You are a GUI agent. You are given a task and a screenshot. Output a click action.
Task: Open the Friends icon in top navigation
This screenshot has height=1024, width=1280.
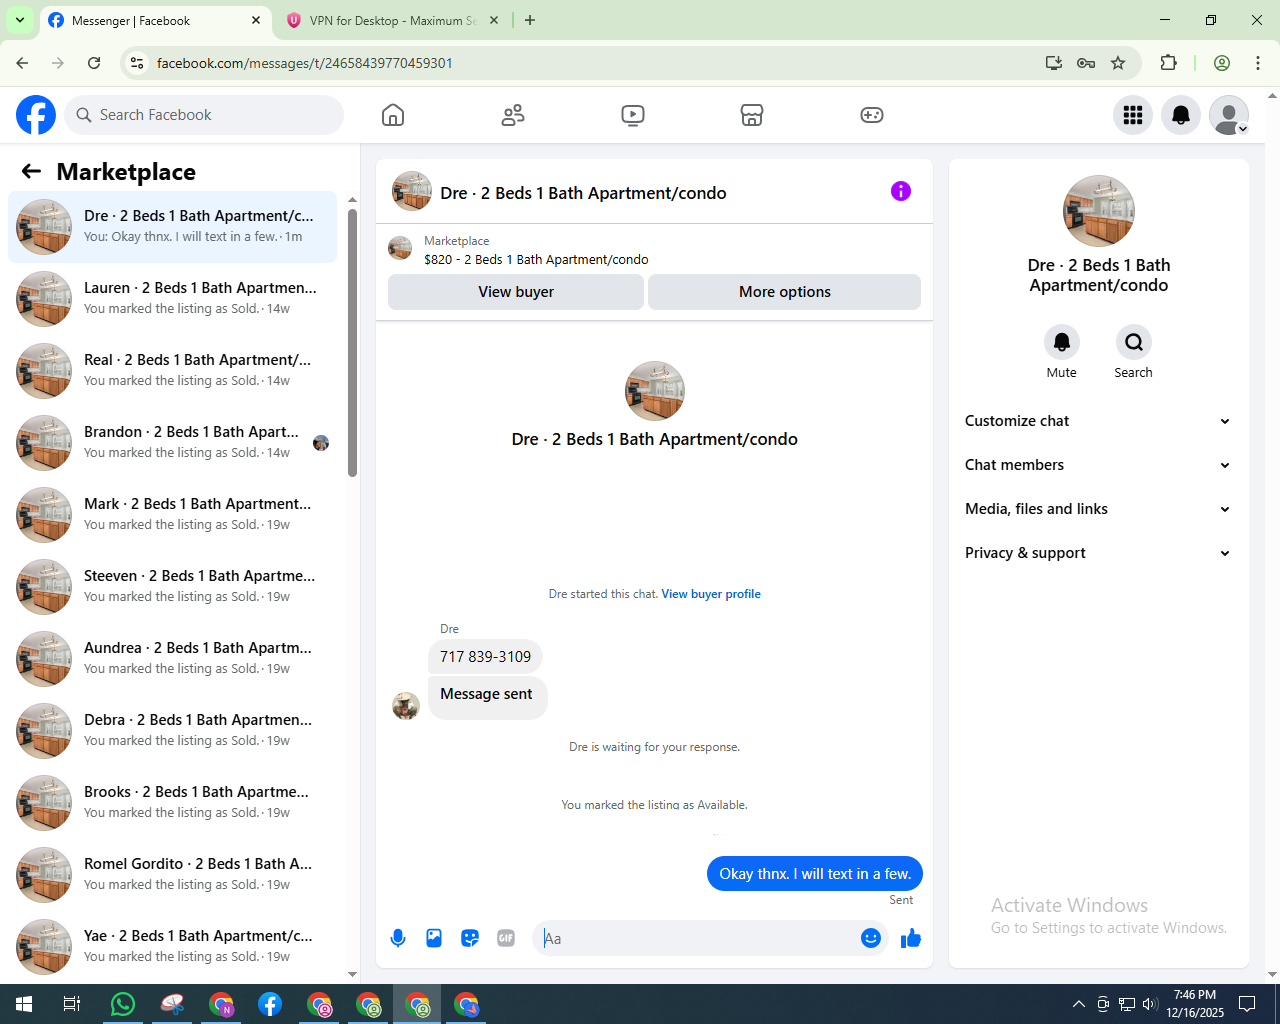tap(513, 115)
